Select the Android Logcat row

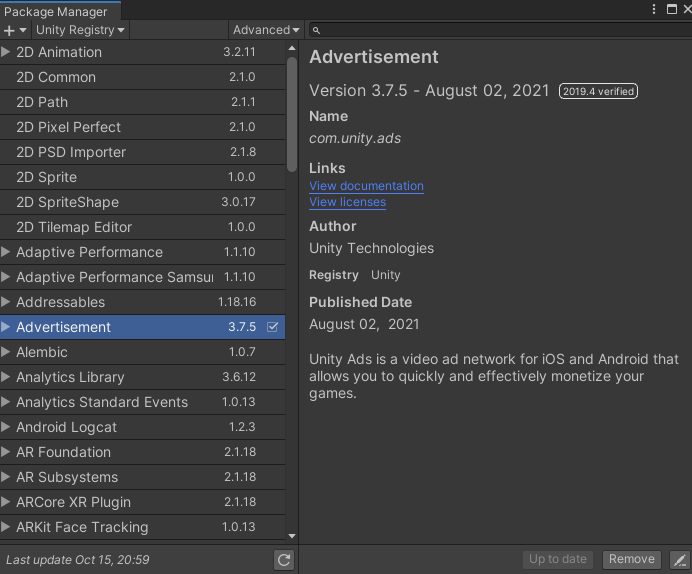tap(143, 427)
